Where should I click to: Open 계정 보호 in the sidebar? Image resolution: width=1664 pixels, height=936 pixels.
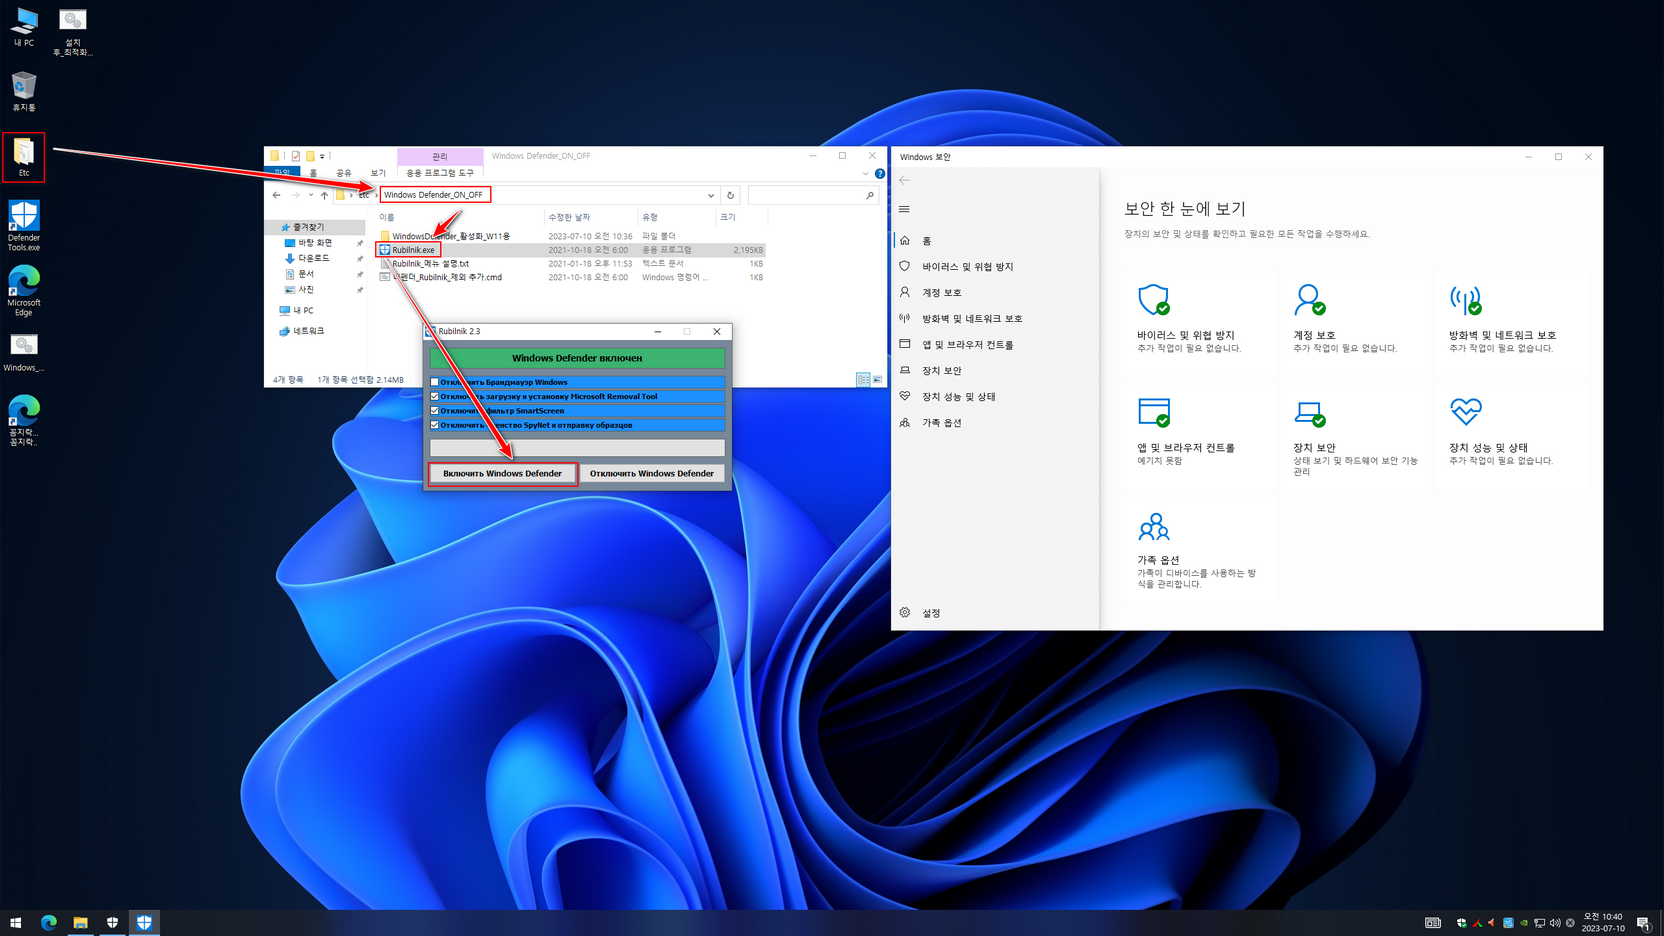click(995, 293)
